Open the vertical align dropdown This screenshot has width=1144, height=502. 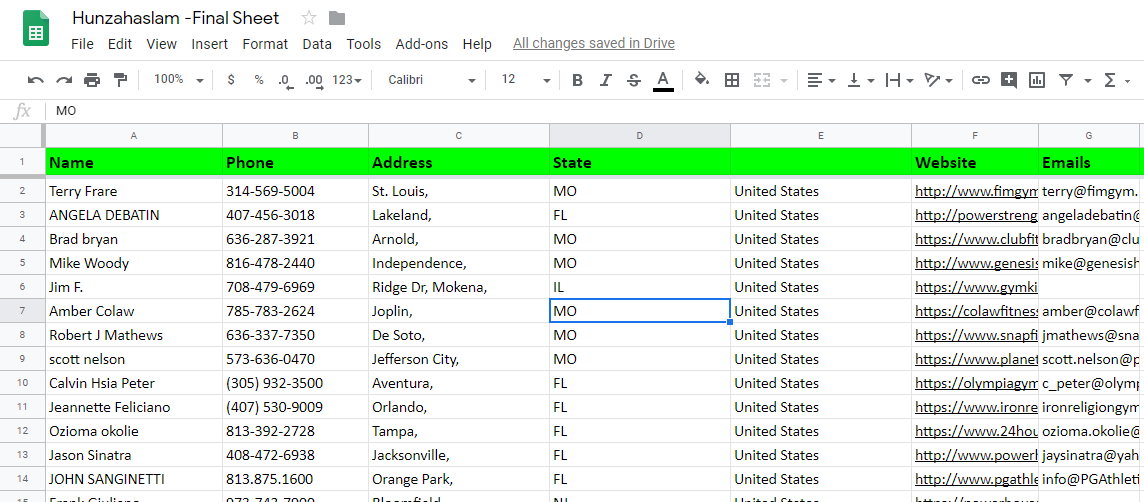[x=860, y=80]
